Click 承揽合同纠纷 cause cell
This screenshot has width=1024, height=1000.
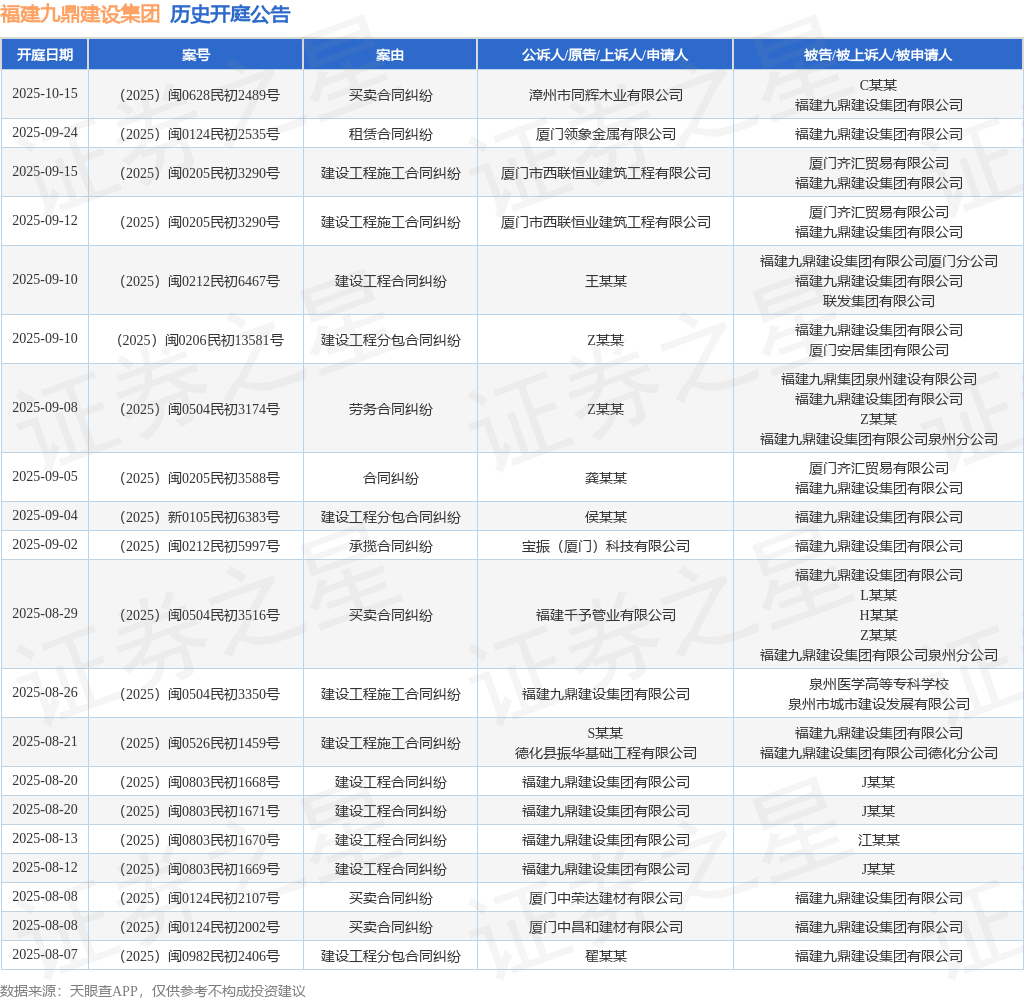click(x=391, y=547)
